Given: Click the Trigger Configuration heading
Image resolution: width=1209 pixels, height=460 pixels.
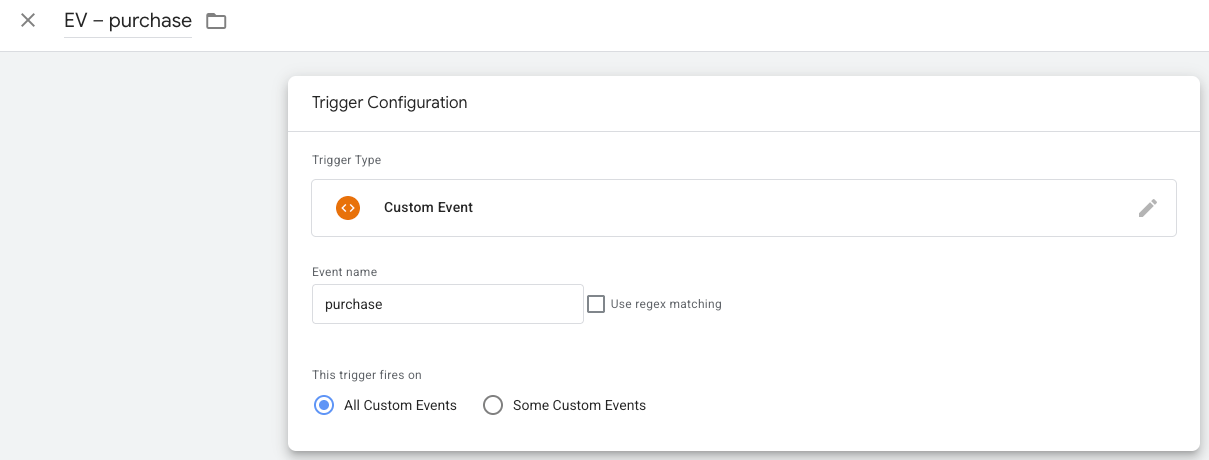Looking at the screenshot, I should (x=389, y=103).
